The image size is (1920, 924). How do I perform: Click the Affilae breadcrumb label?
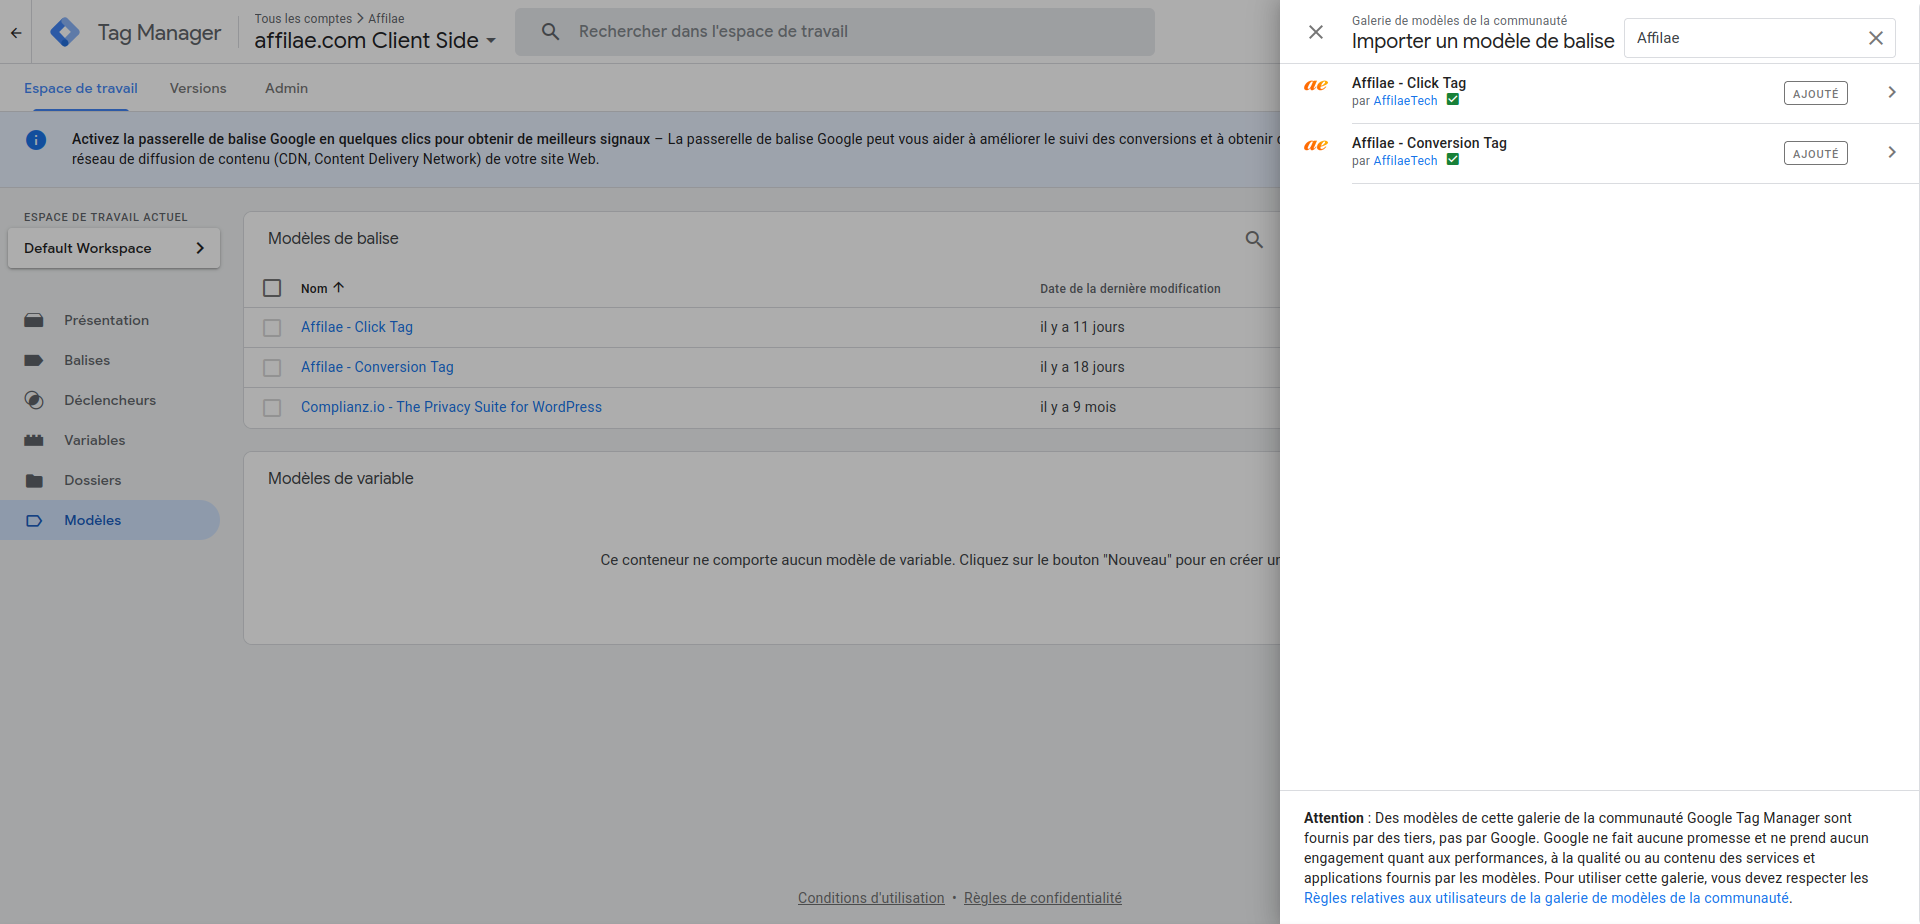(386, 19)
